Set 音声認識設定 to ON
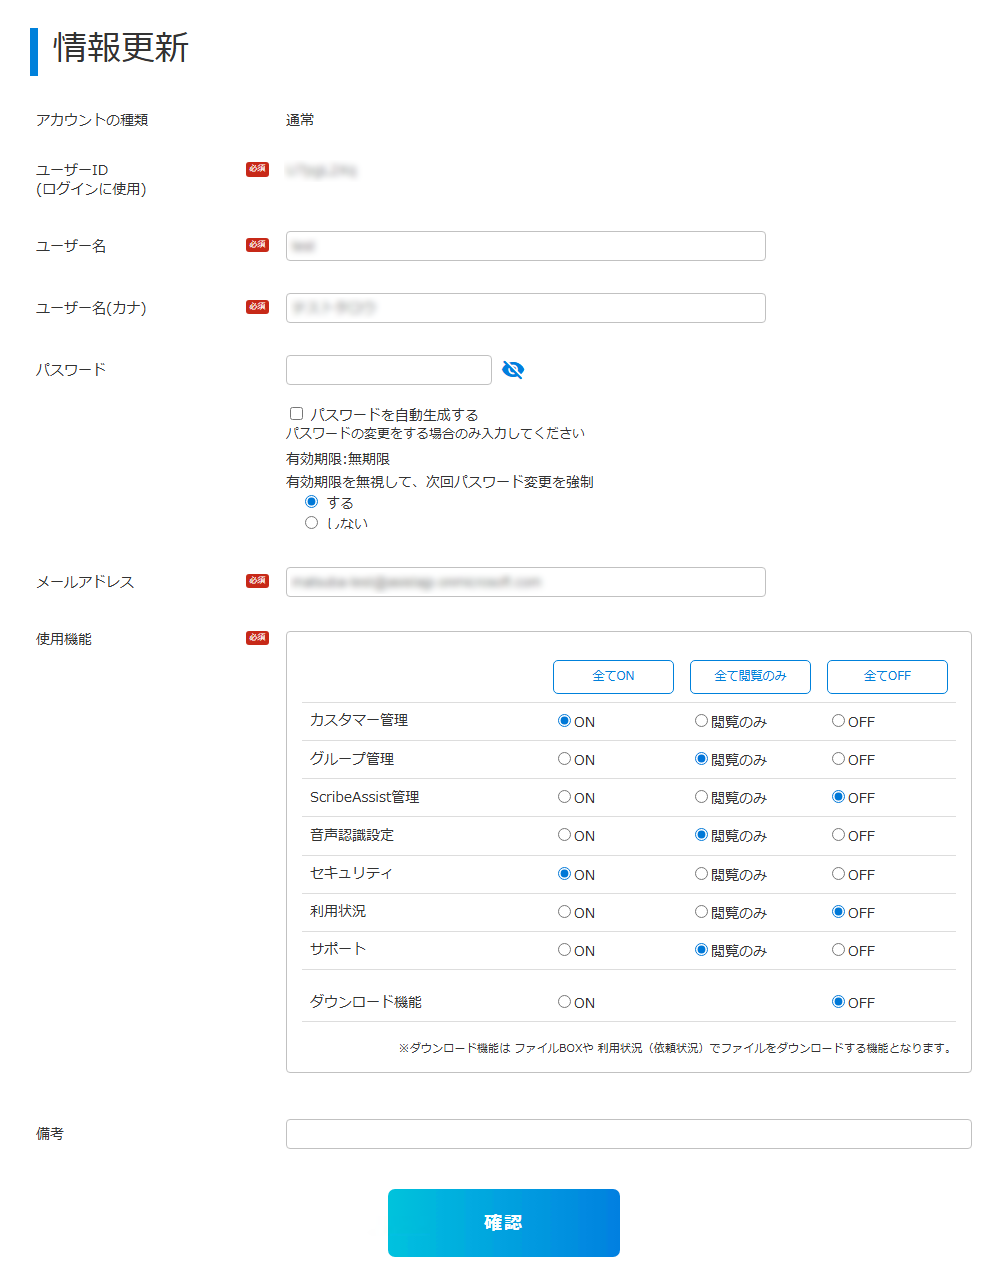 [565, 835]
